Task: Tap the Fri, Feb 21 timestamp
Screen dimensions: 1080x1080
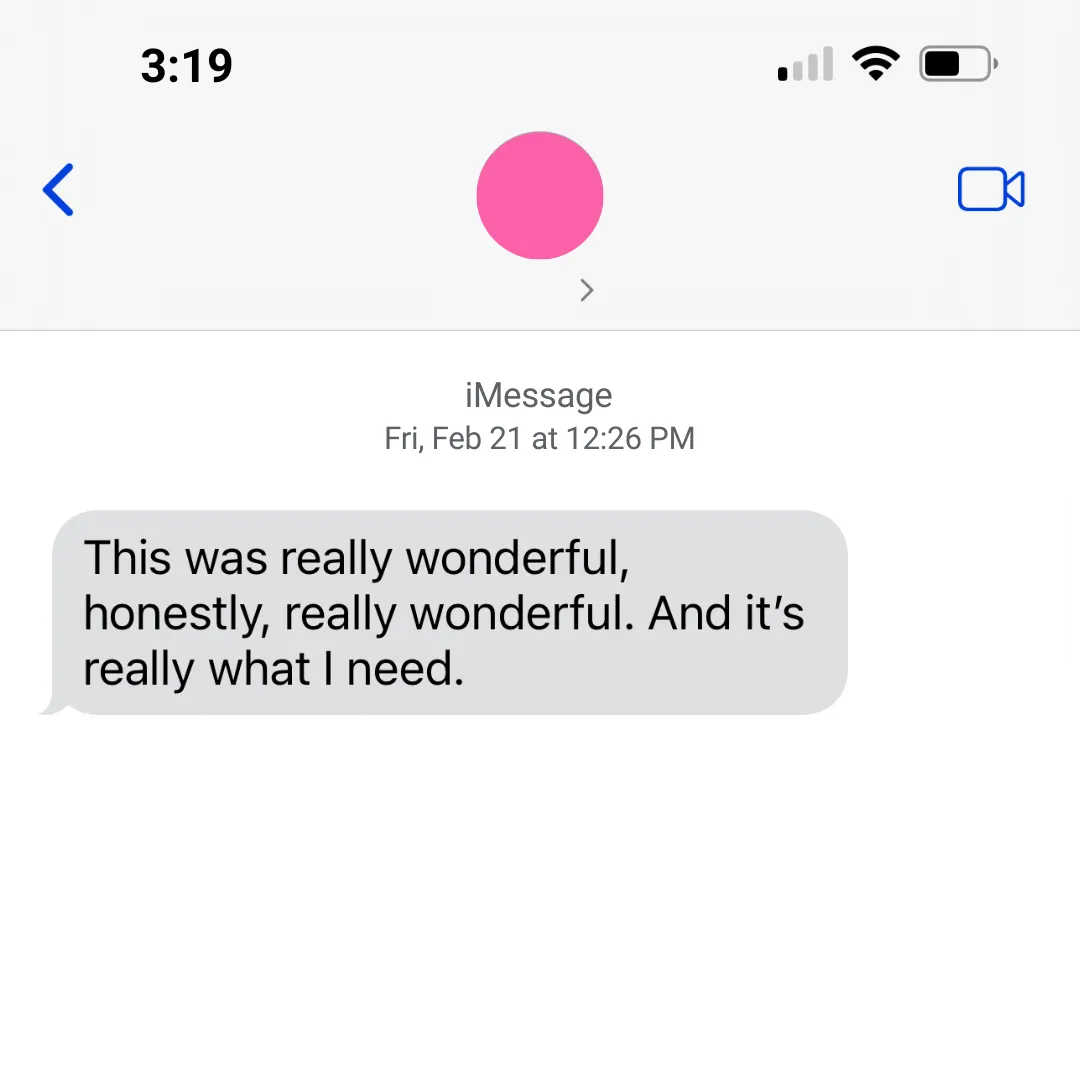Action: pyautogui.click(x=539, y=438)
